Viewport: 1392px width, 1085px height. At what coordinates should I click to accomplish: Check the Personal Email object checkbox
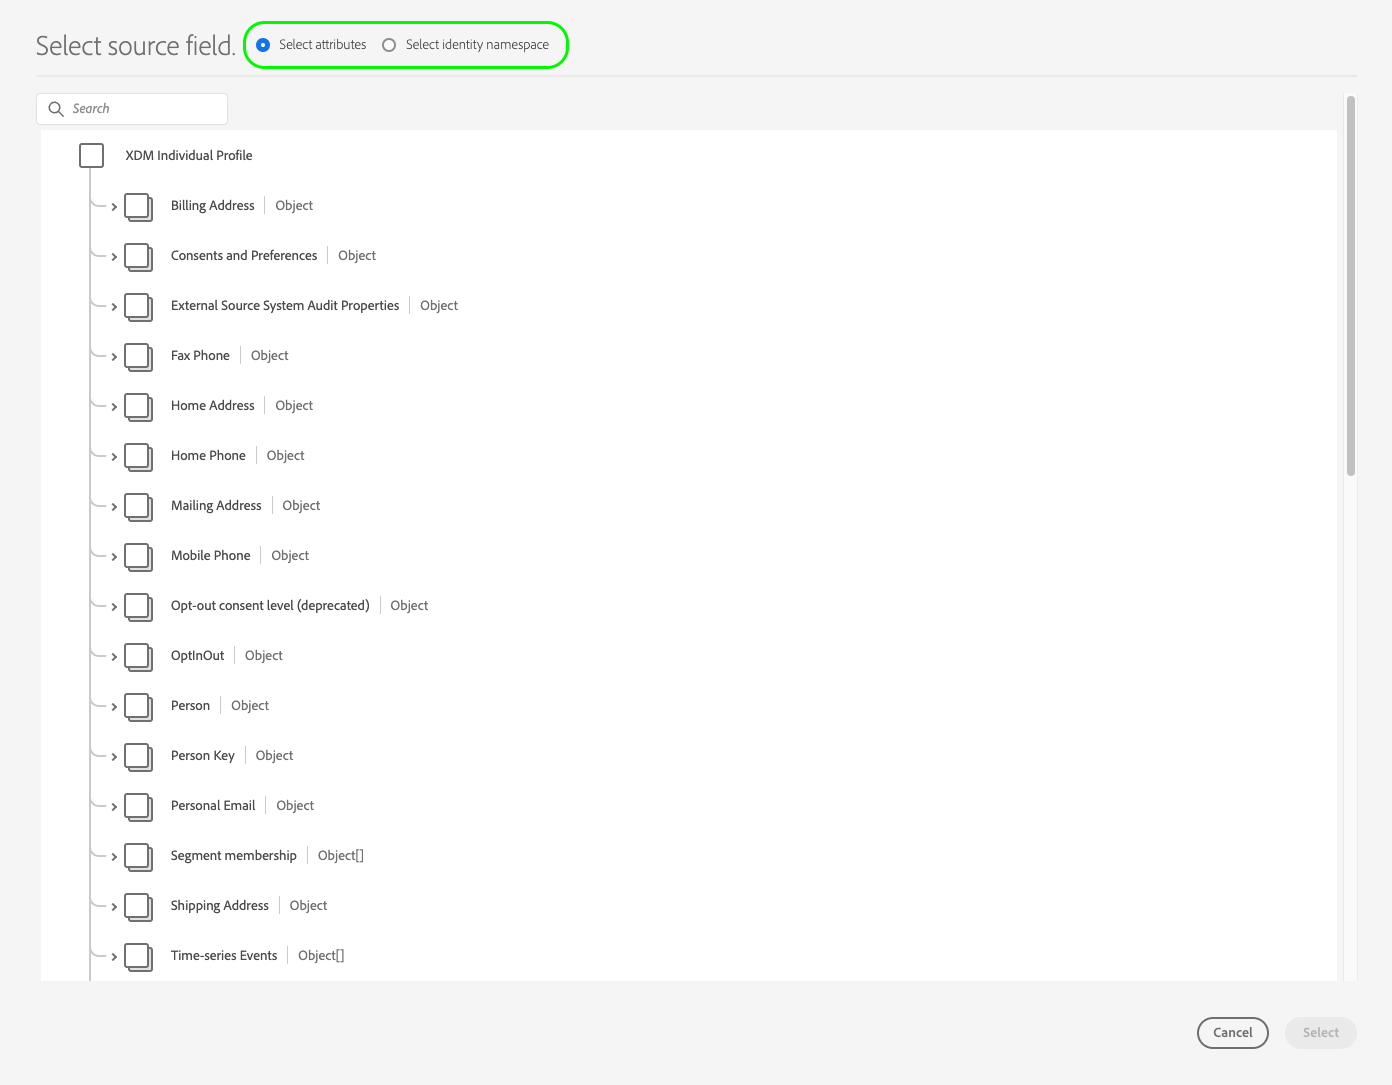click(138, 807)
